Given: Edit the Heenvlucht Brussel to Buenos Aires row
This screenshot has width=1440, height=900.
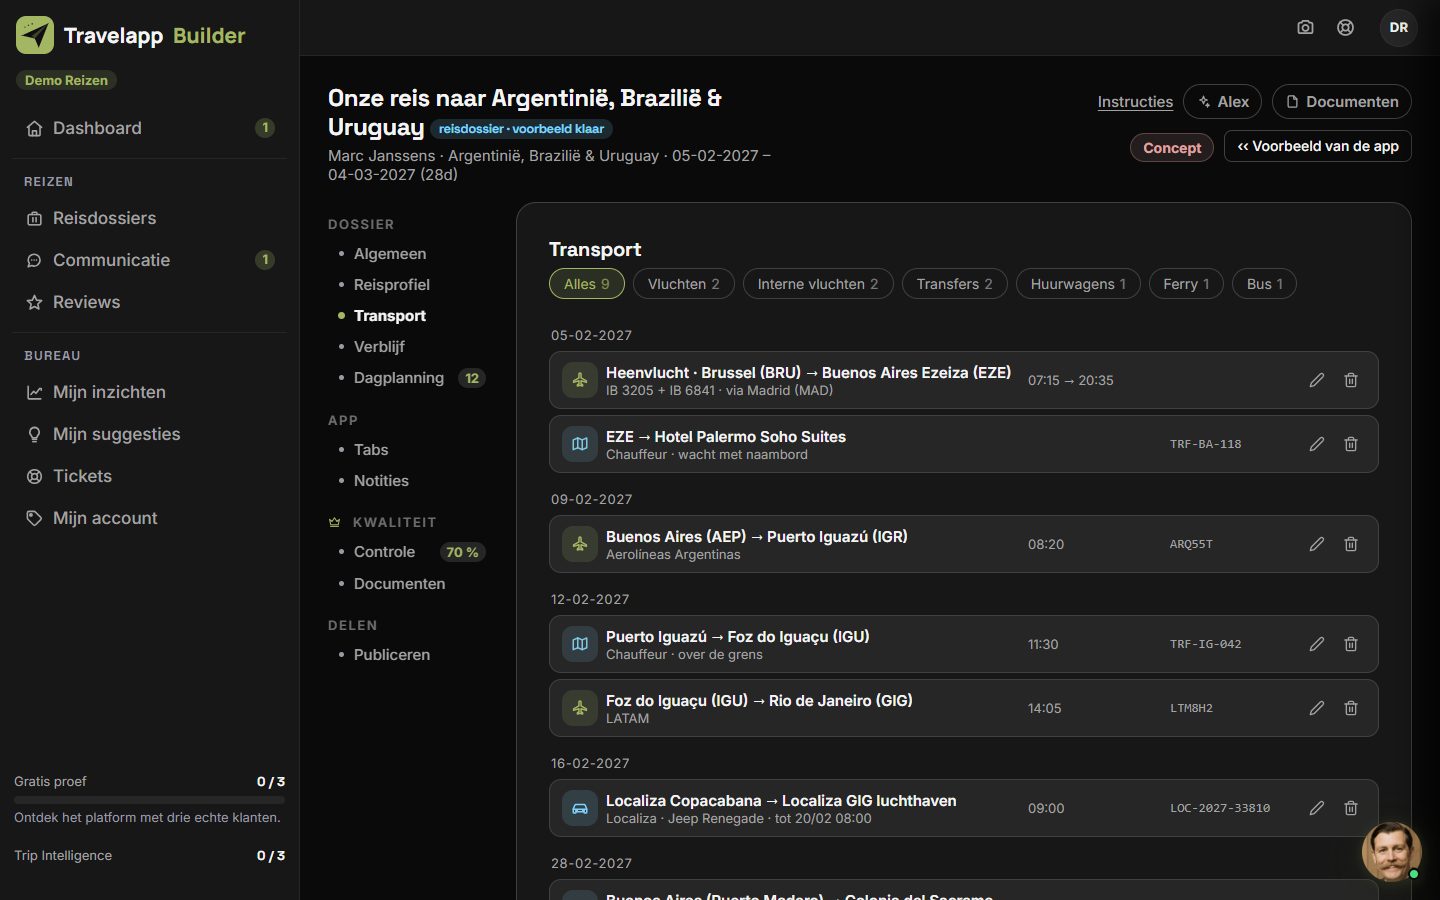Looking at the screenshot, I should 1317,380.
